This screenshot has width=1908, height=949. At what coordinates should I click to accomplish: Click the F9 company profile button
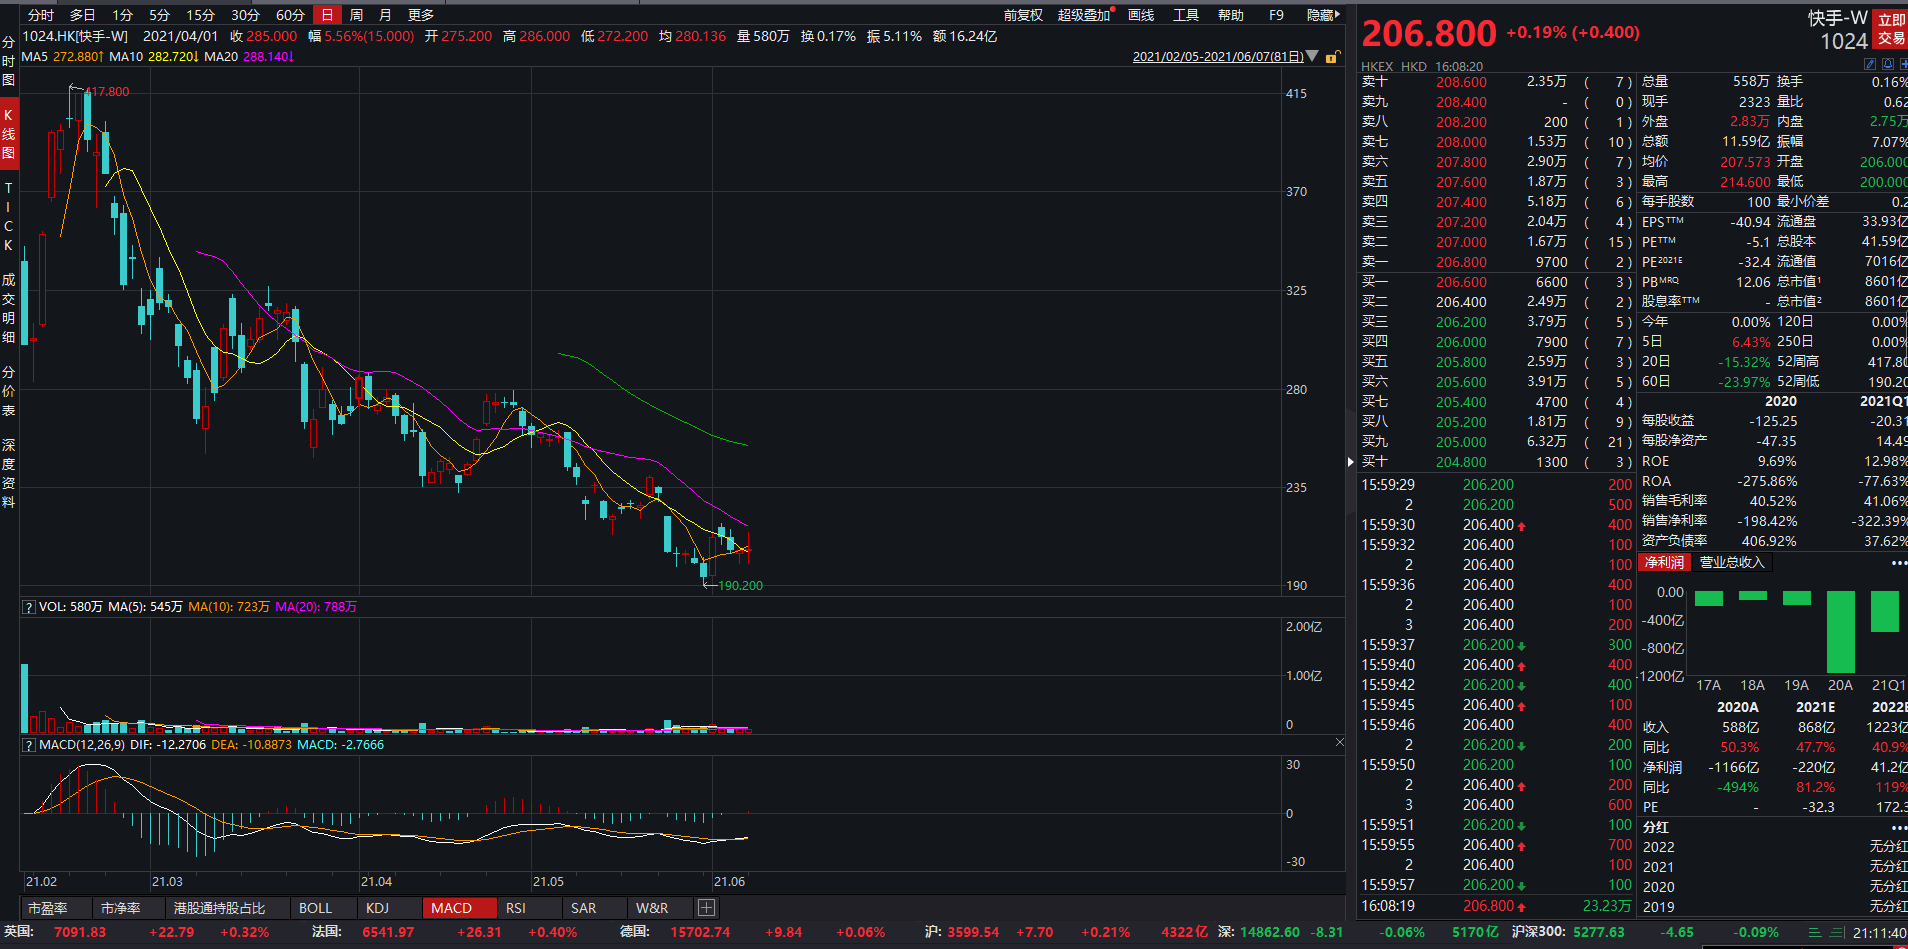tap(1276, 15)
